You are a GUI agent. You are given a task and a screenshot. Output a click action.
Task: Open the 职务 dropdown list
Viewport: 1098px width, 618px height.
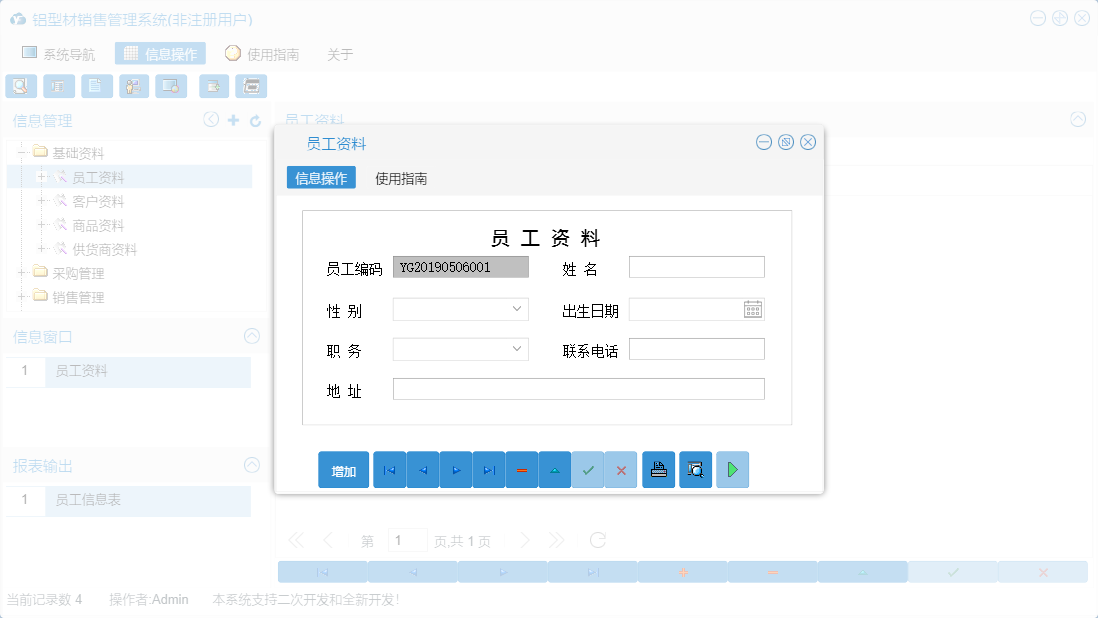pyautogui.click(x=519, y=349)
